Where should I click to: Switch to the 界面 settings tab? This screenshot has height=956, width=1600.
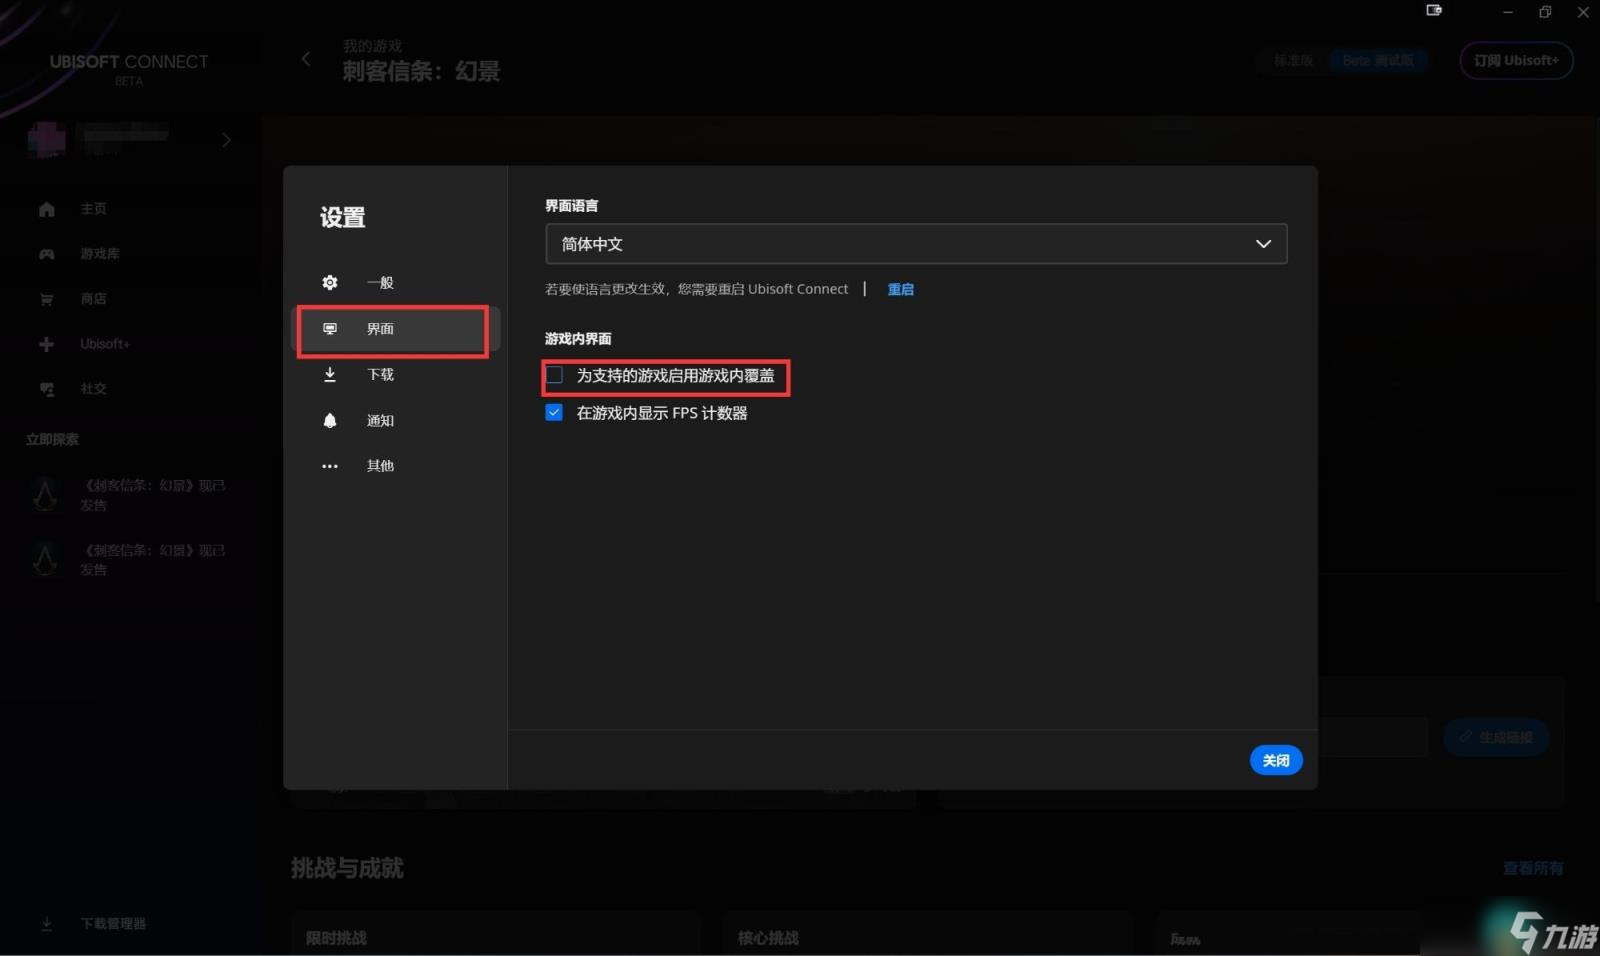(x=395, y=329)
